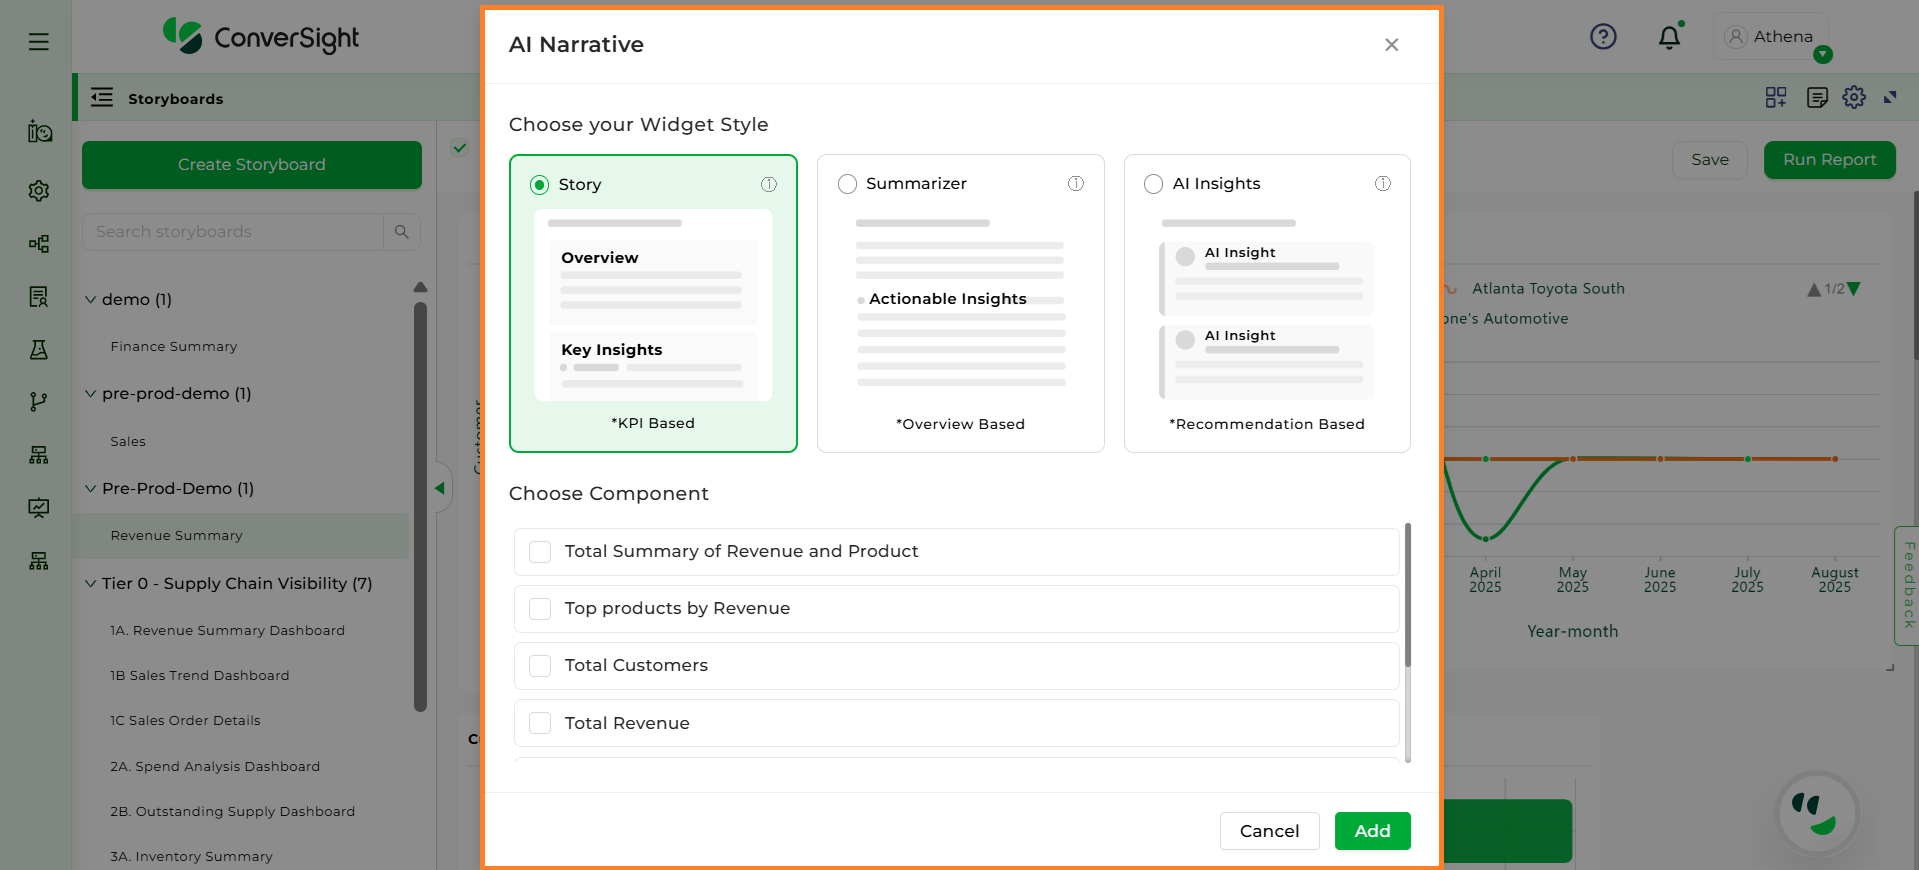Image resolution: width=1919 pixels, height=870 pixels.
Task: Open the storyboard settings gear icon
Action: 1854,97
